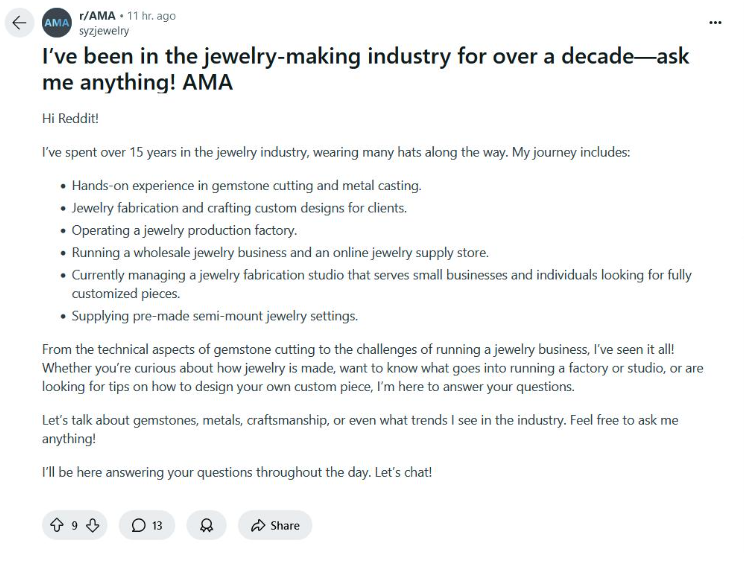This screenshot has width=744, height=562.
Task: Open the r/AMA community avatar
Action: (x=57, y=23)
